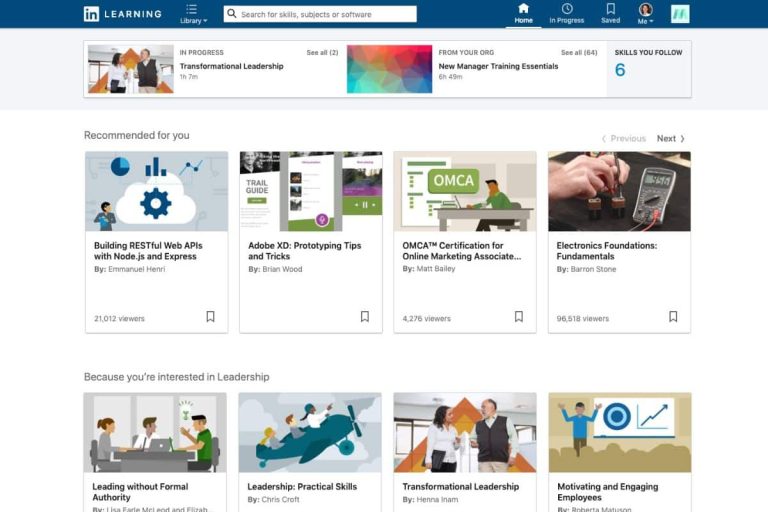Go to the Home tab
Viewport: 768px width, 512px height.
coord(523,14)
